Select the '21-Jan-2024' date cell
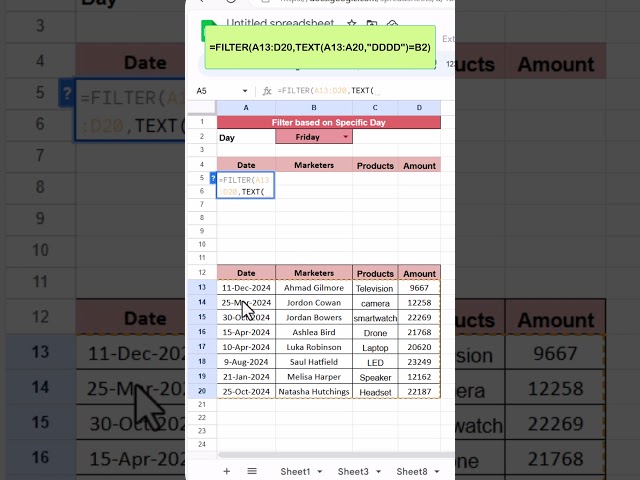This screenshot has width=640, height=480. point(246,377)
